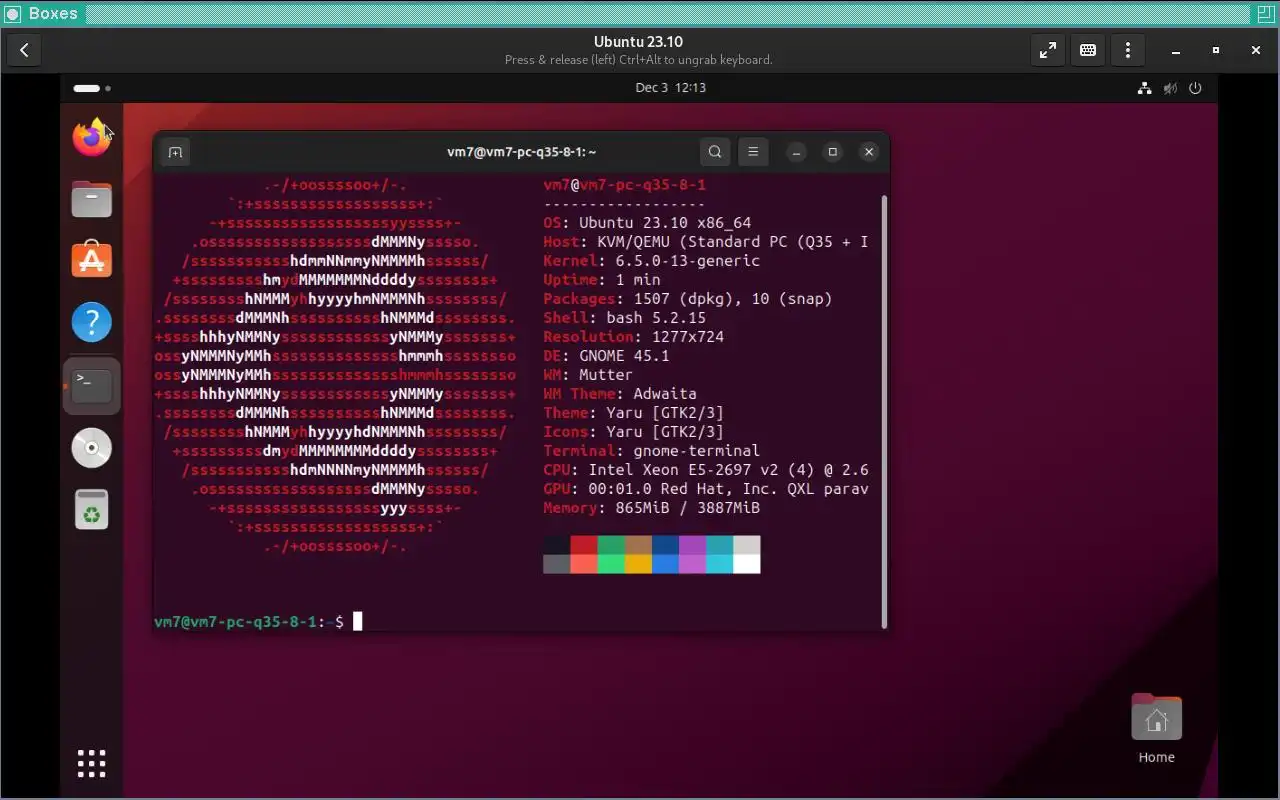Click 'Theme: Yaru [GTK2/3]' line
This screenshot has height=800, width=1280.
[x=634, y=413]
